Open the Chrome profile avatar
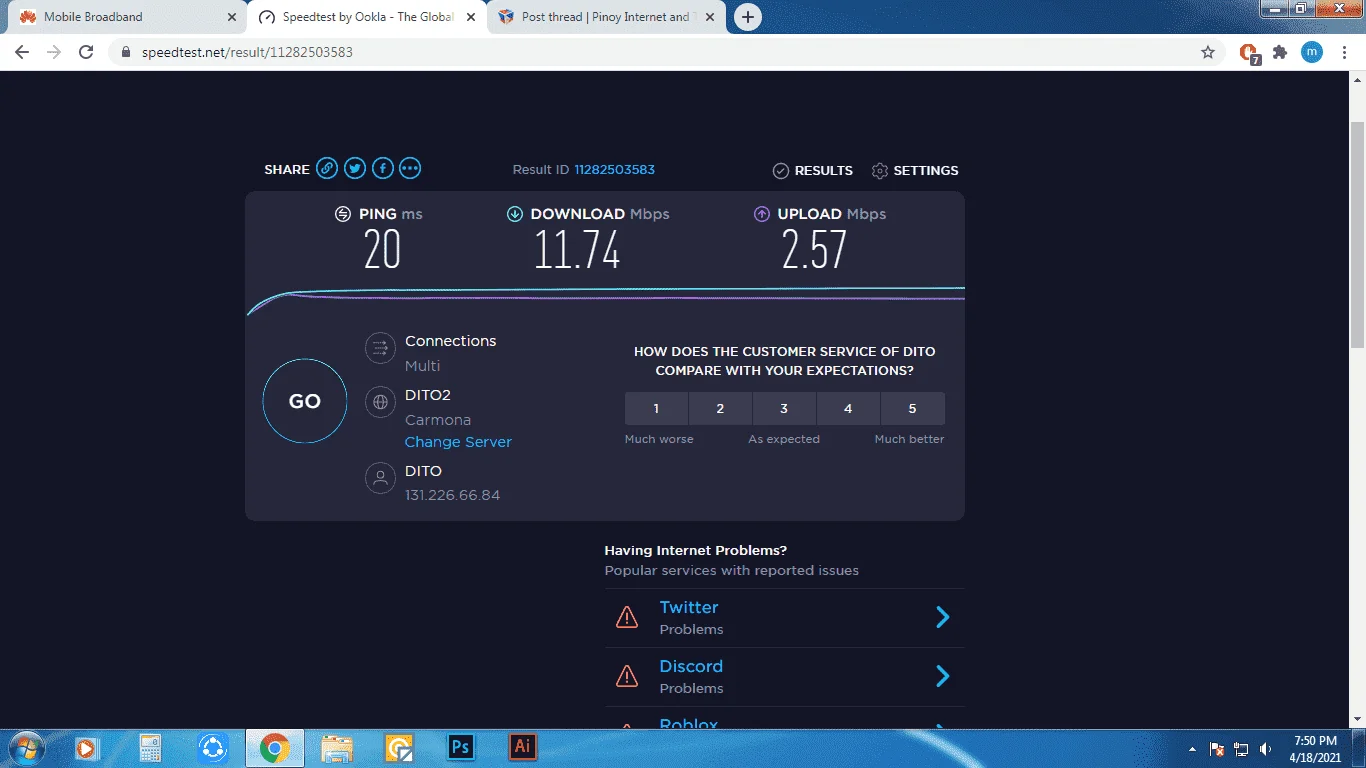Viewport: 1366px width, 768px height. [1312, 52]
